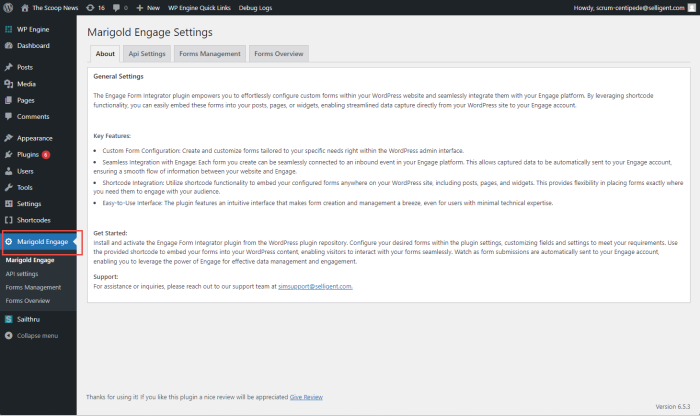This screenshot has width=700, height=416.
Task: Click the Sailthru sidebar icon
Action: click(x=8, y=318)
